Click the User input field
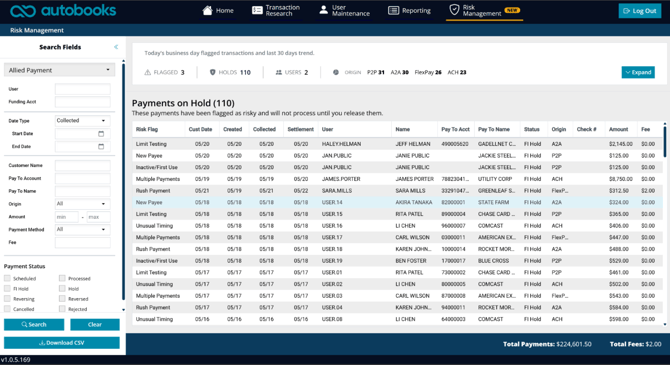The width and height of the screenshot is (670, 365). [82, 89]
